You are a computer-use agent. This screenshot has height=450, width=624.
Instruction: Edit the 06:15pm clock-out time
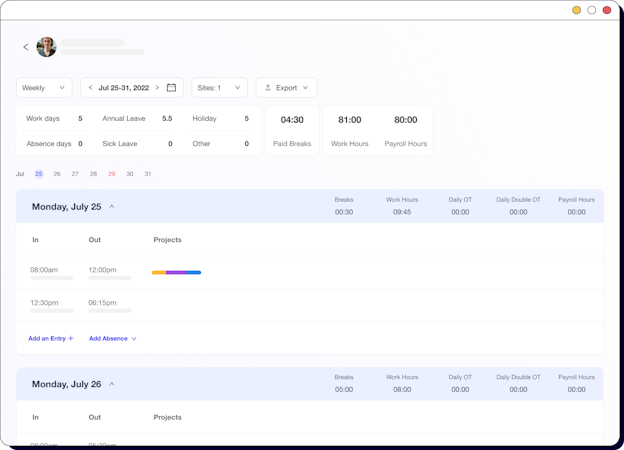point(102,303)
